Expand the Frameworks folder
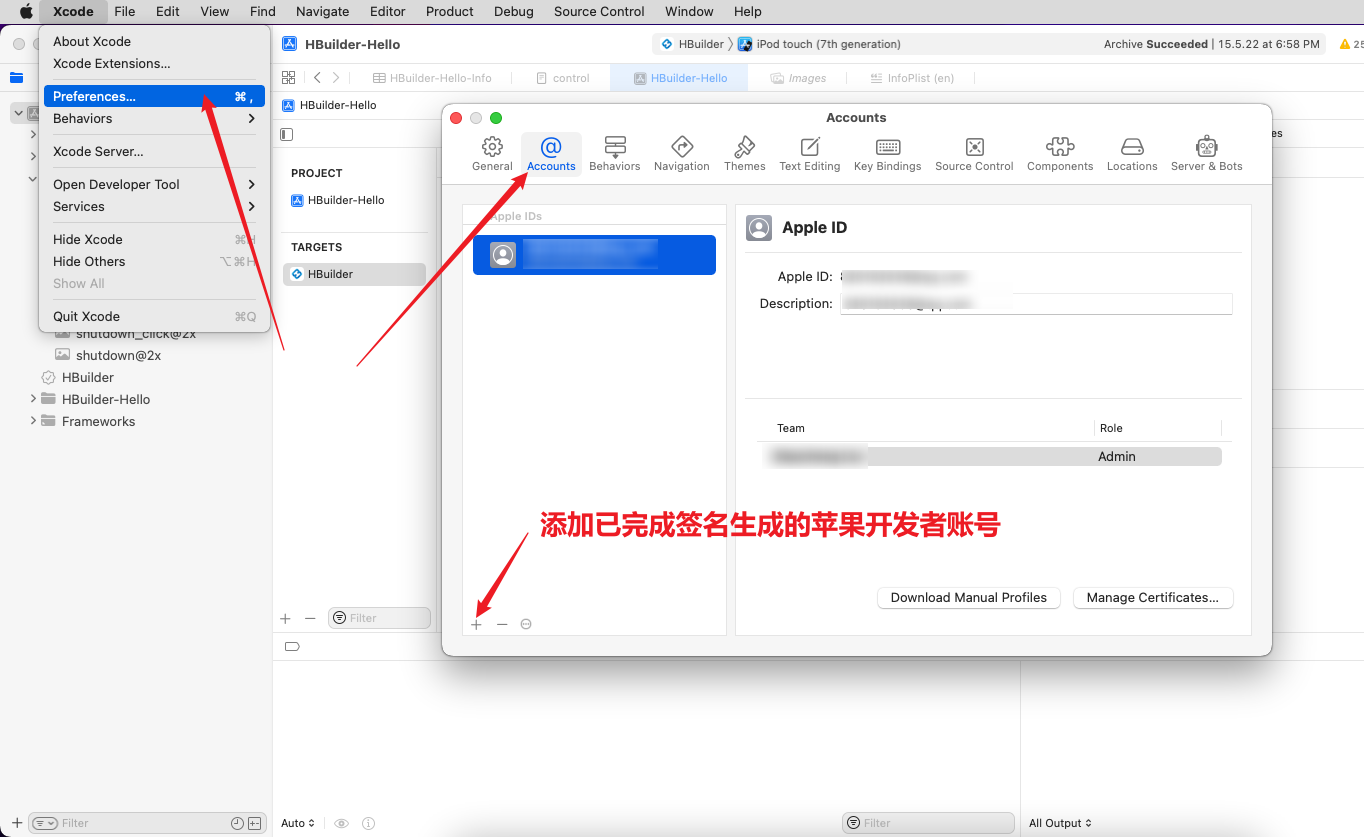Screen dimensions: 1364x837 pyautogui.click(x=33, y=421)
